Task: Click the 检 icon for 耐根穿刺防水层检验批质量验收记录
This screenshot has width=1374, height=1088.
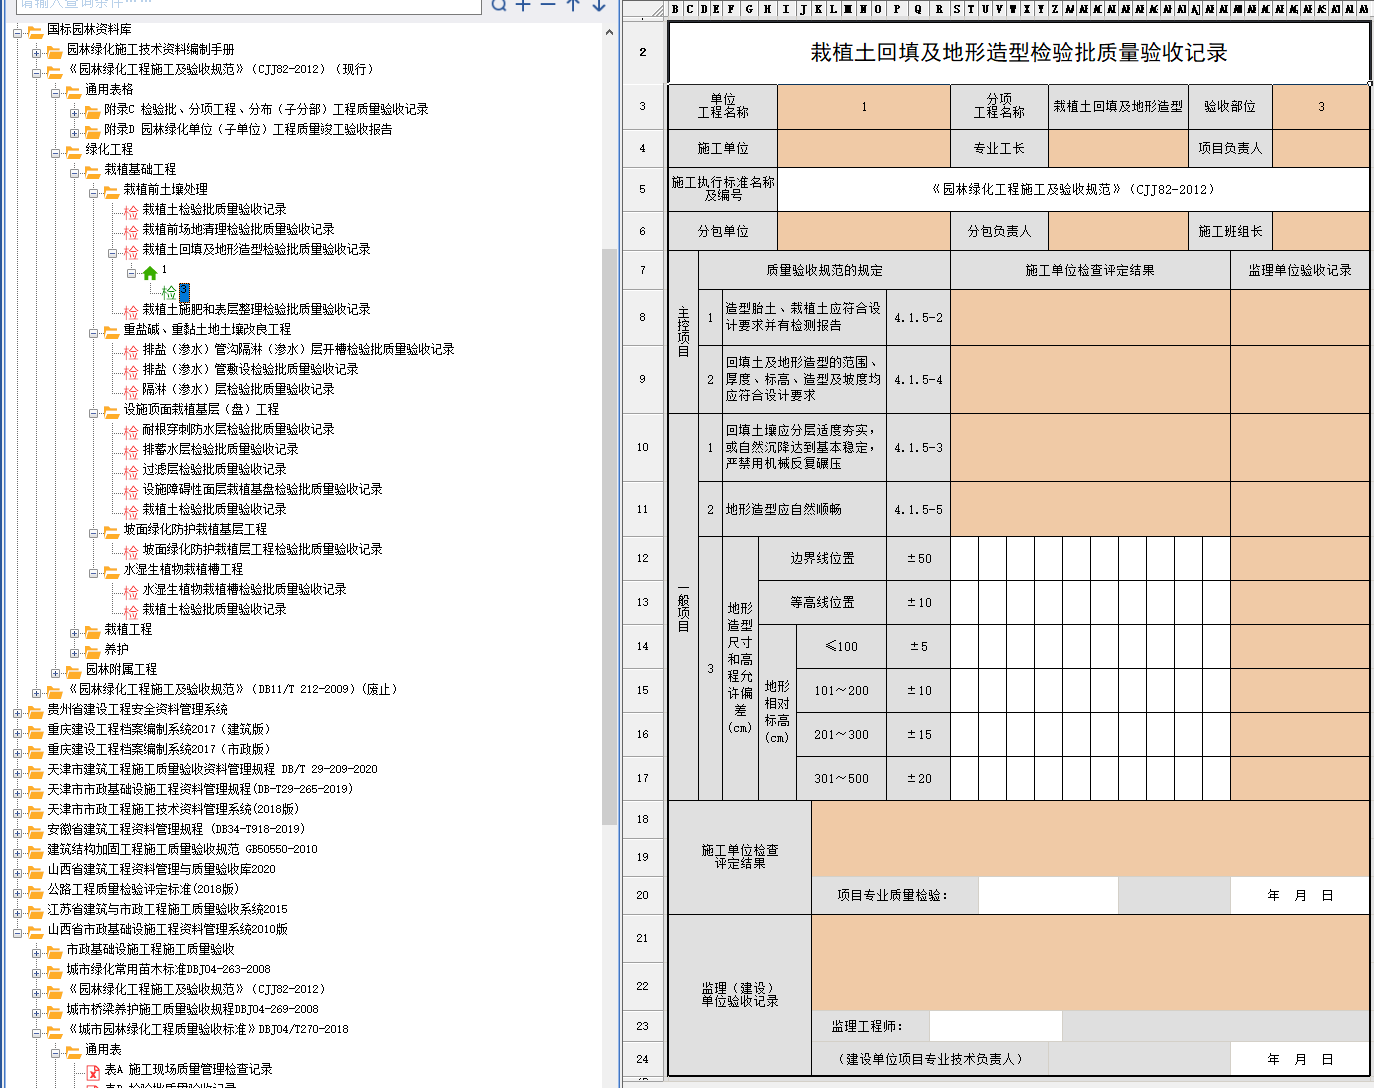Action: pyautogui.click(x=131, y=431)
